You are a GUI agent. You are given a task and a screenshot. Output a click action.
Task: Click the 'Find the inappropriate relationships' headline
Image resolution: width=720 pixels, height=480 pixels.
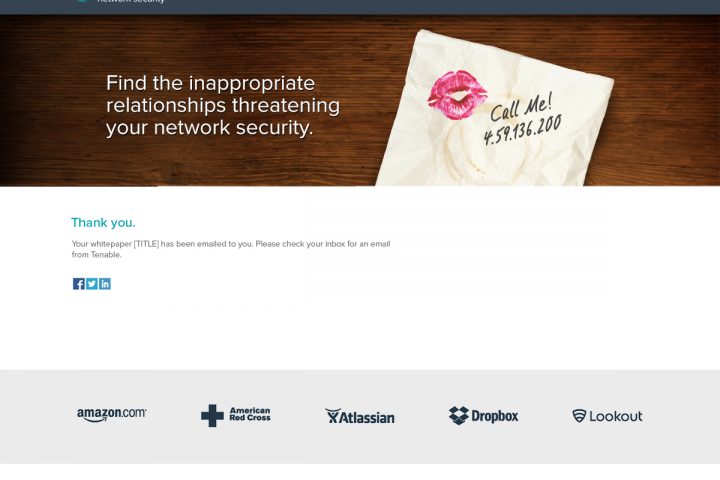223,105
